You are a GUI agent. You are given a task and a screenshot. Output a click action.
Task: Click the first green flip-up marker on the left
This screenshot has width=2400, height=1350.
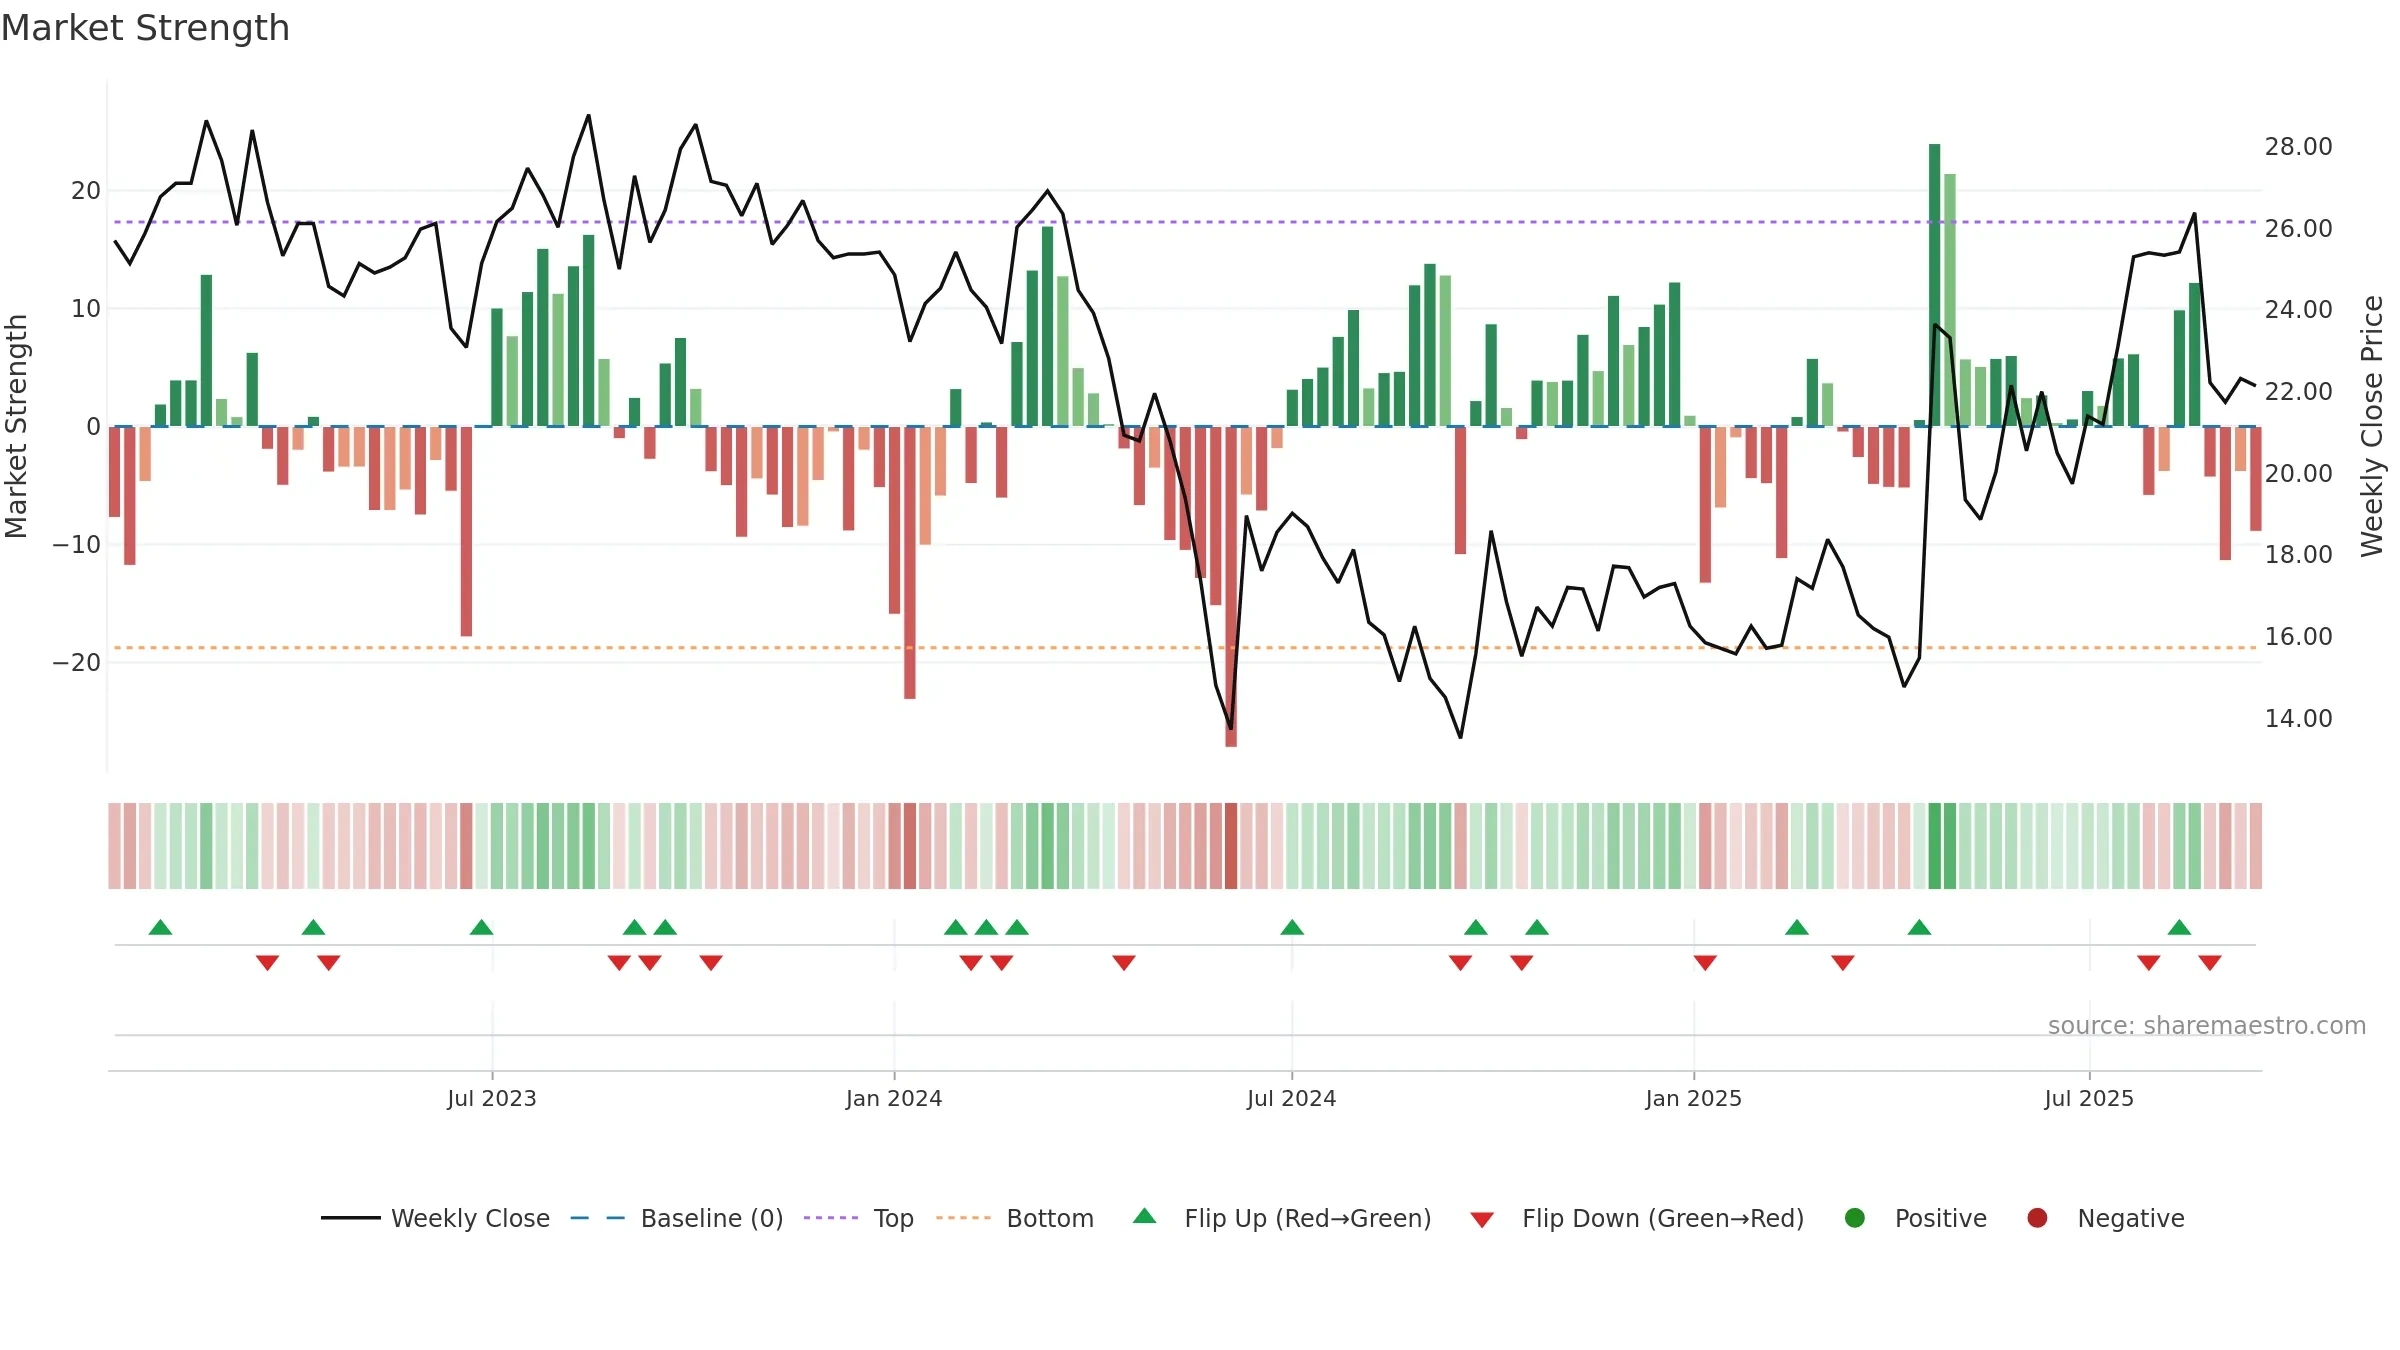coord(160,927)
